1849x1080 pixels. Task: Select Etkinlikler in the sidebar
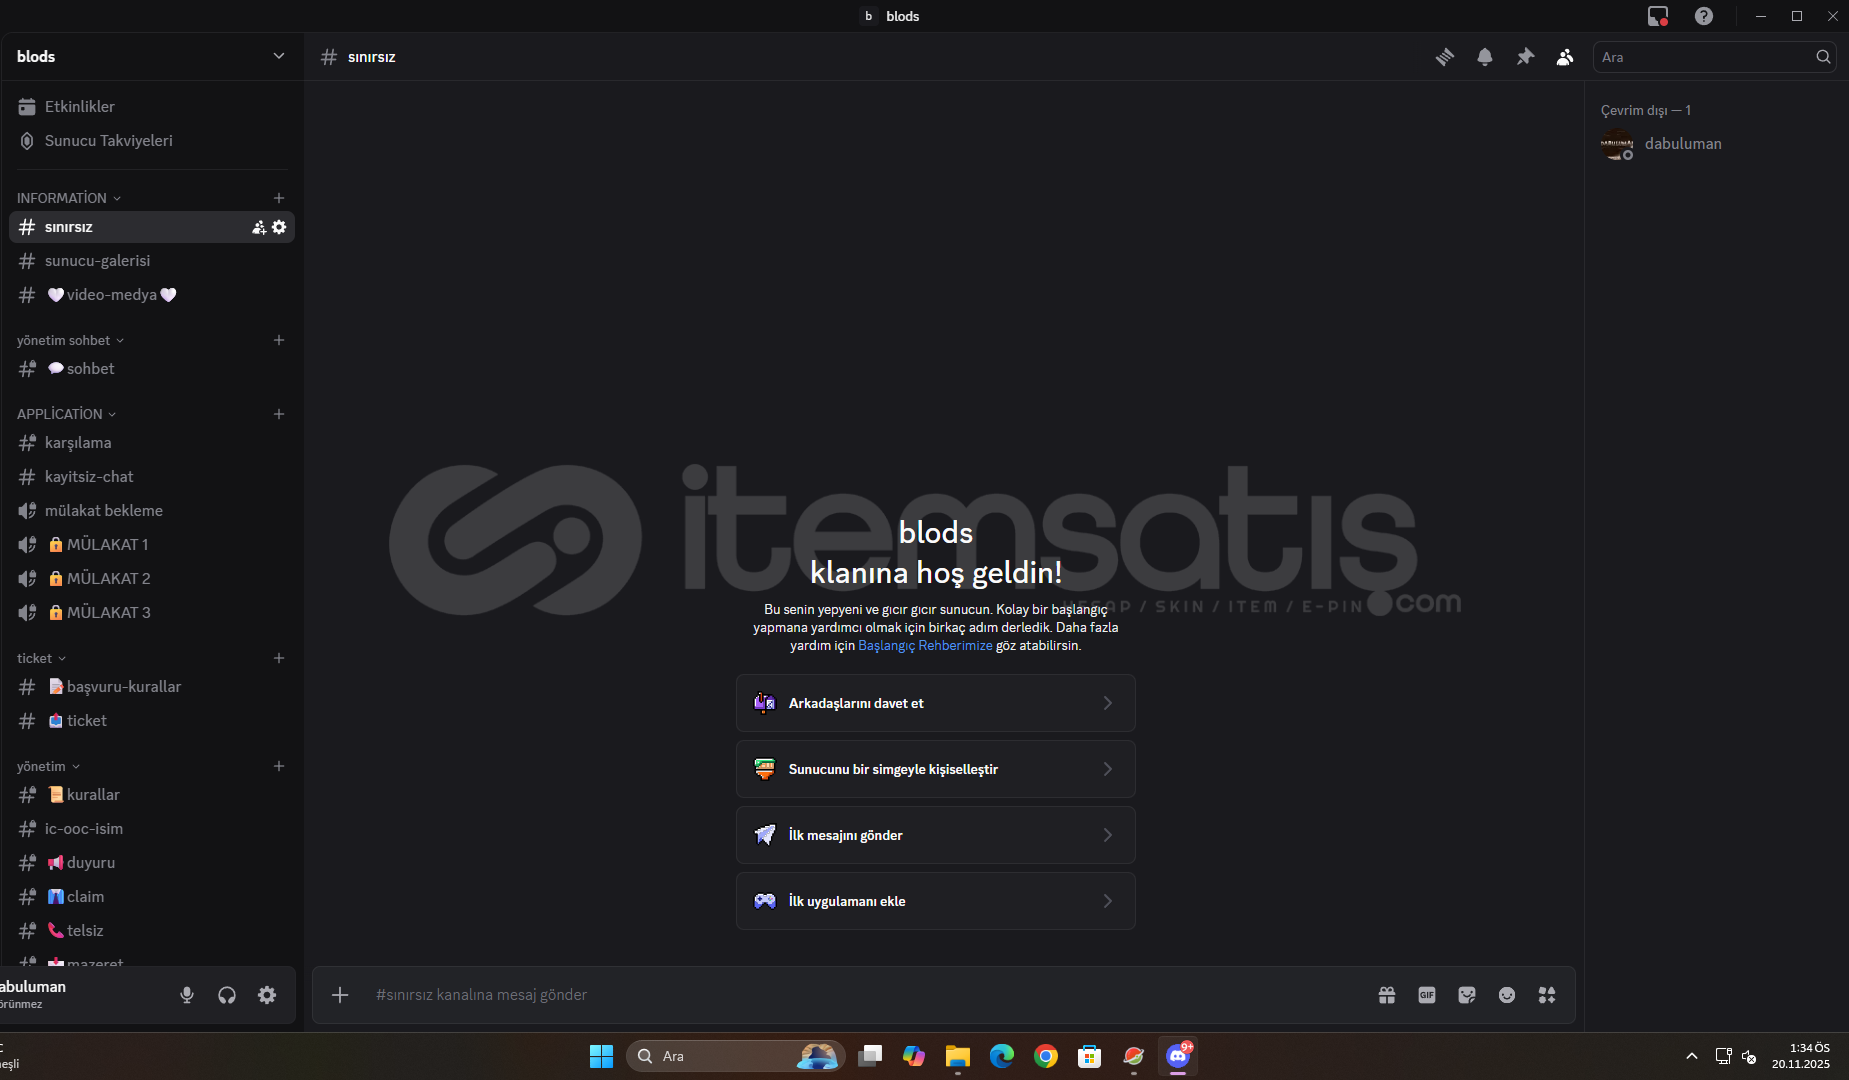point(79,107)
